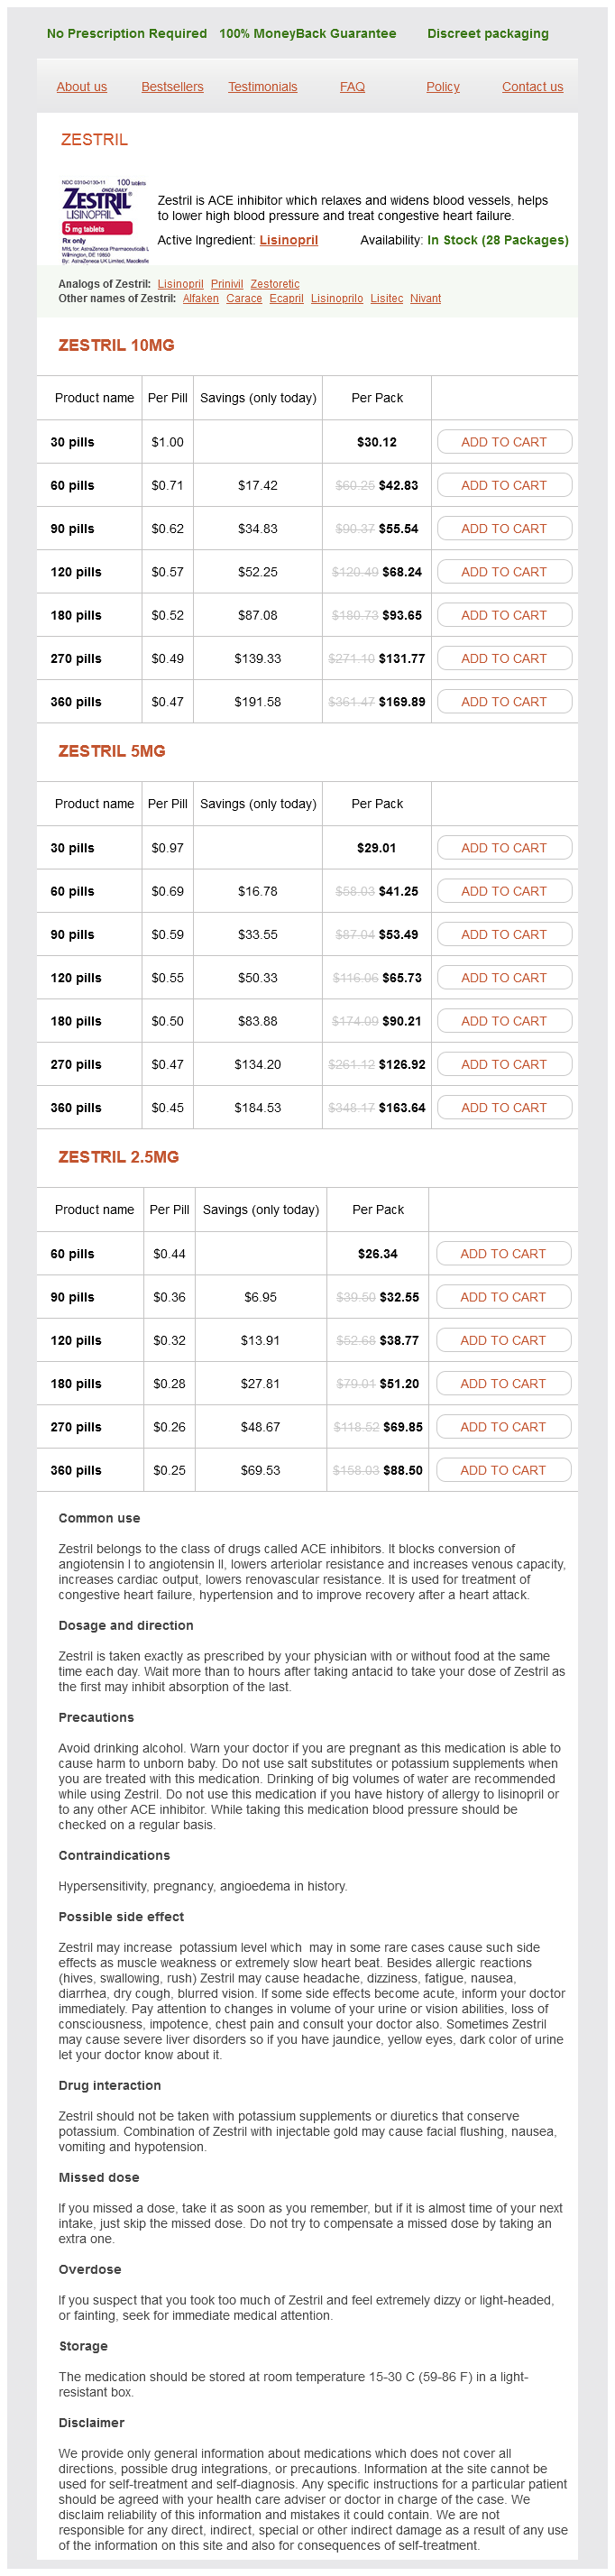Open the Ecapril link

click(286, 298)
